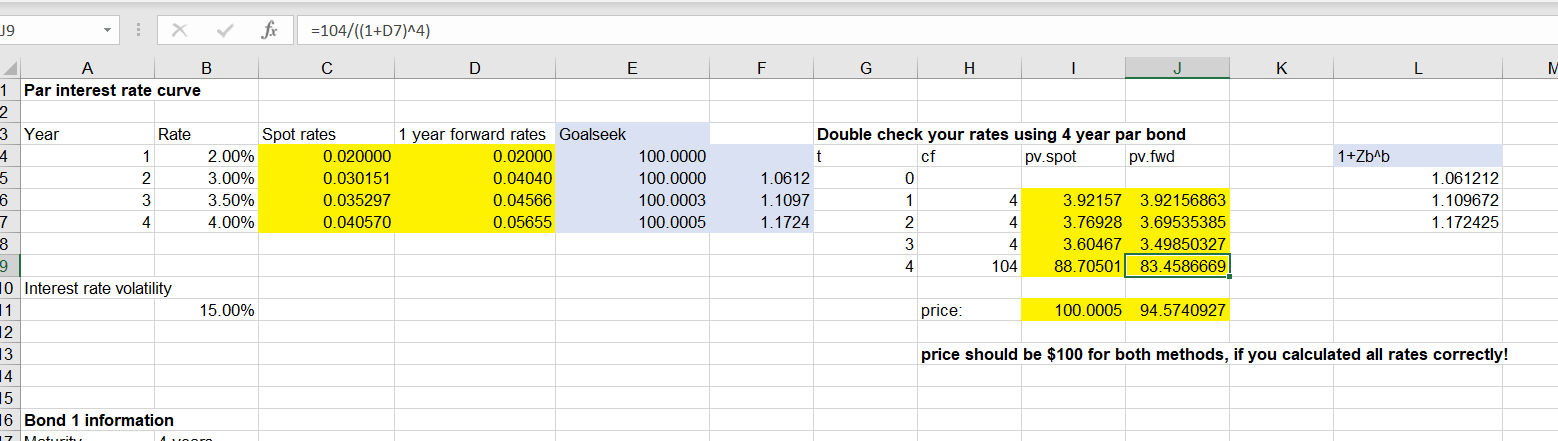Select column K header
The image size is (1558, 441).
click(x=1281, y=68)
